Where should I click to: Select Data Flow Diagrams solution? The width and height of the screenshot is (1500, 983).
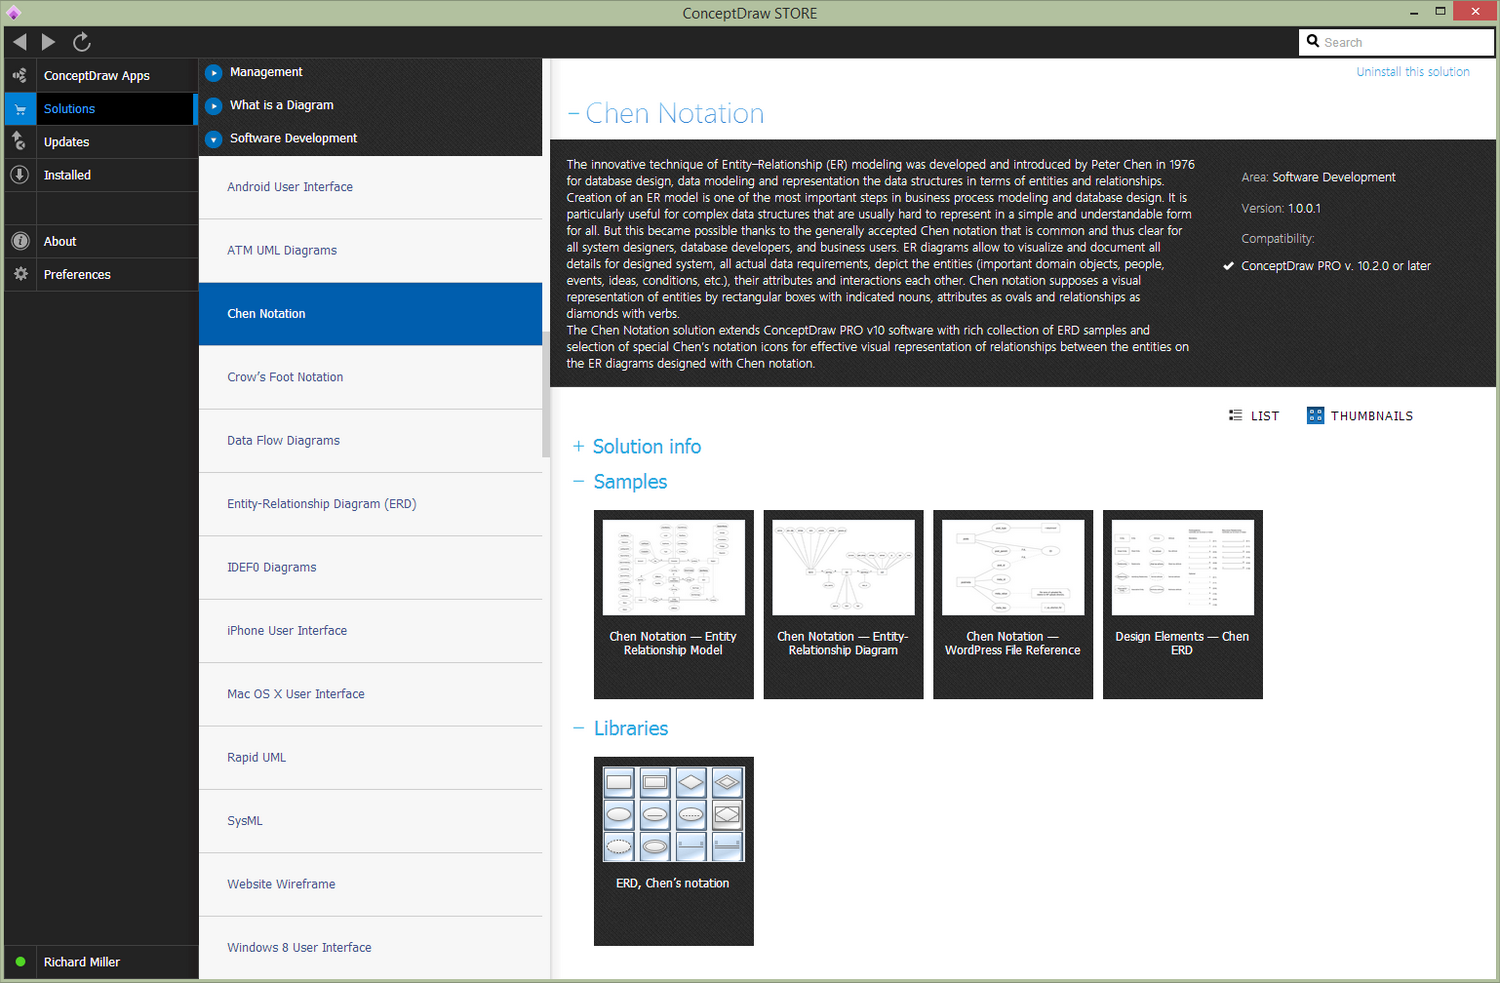370,440
